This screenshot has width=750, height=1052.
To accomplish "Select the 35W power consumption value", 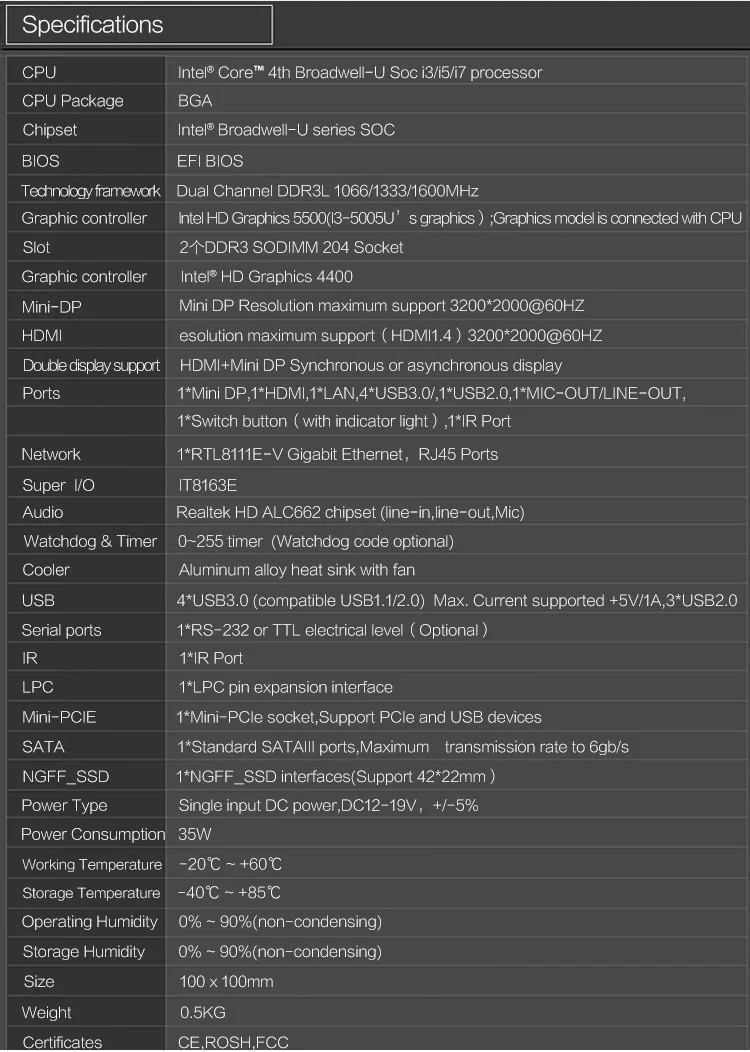I will (x=195, y=834).
